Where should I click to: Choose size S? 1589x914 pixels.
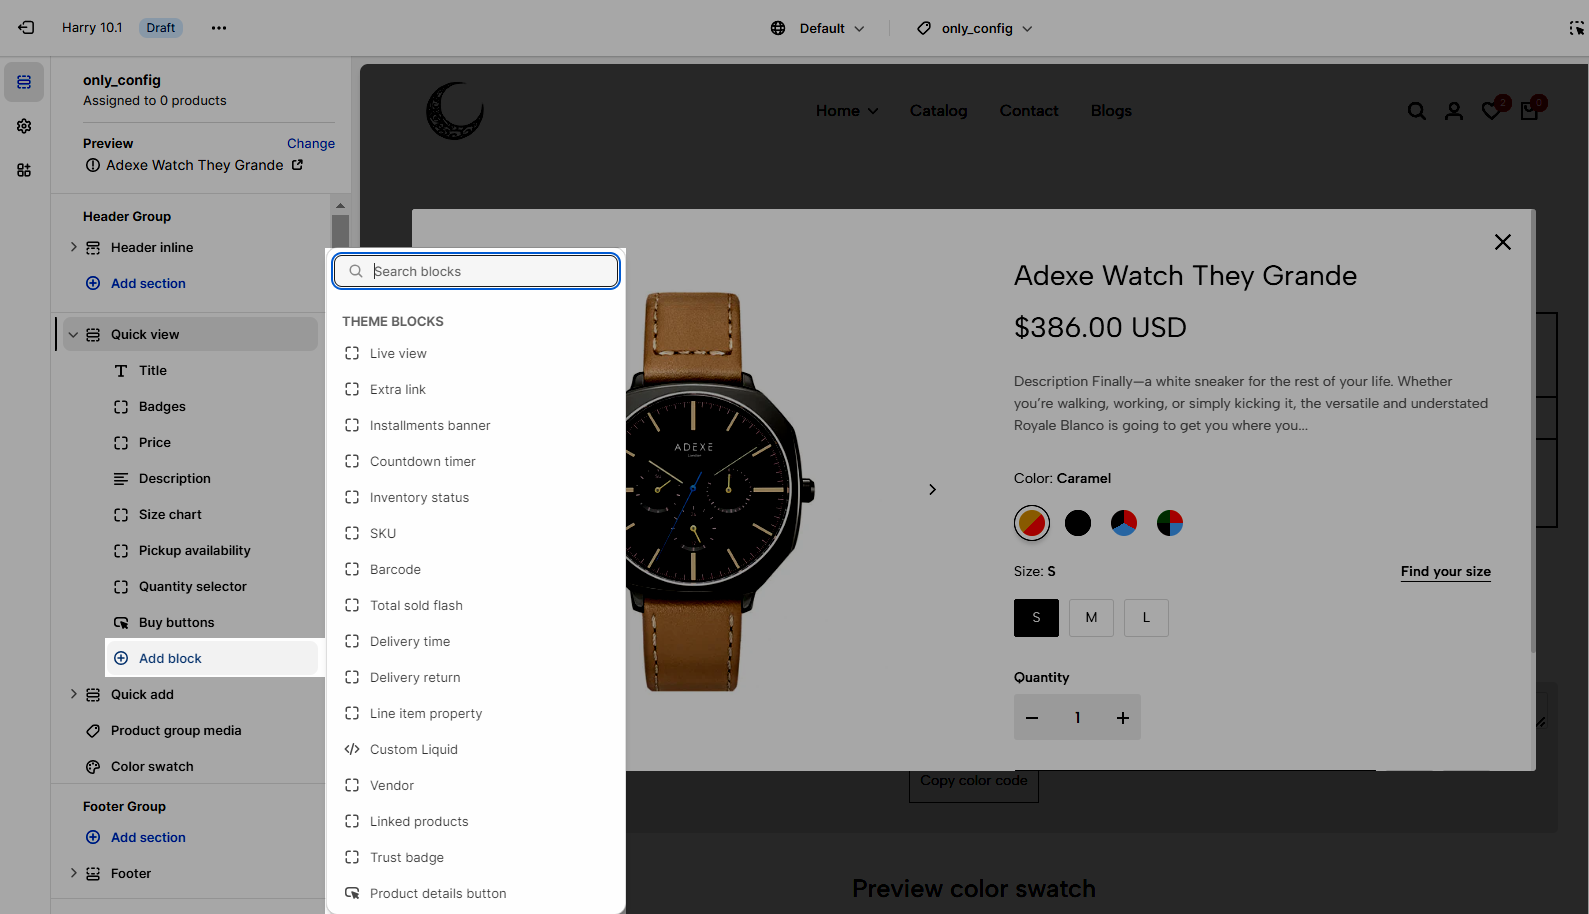1036,618
